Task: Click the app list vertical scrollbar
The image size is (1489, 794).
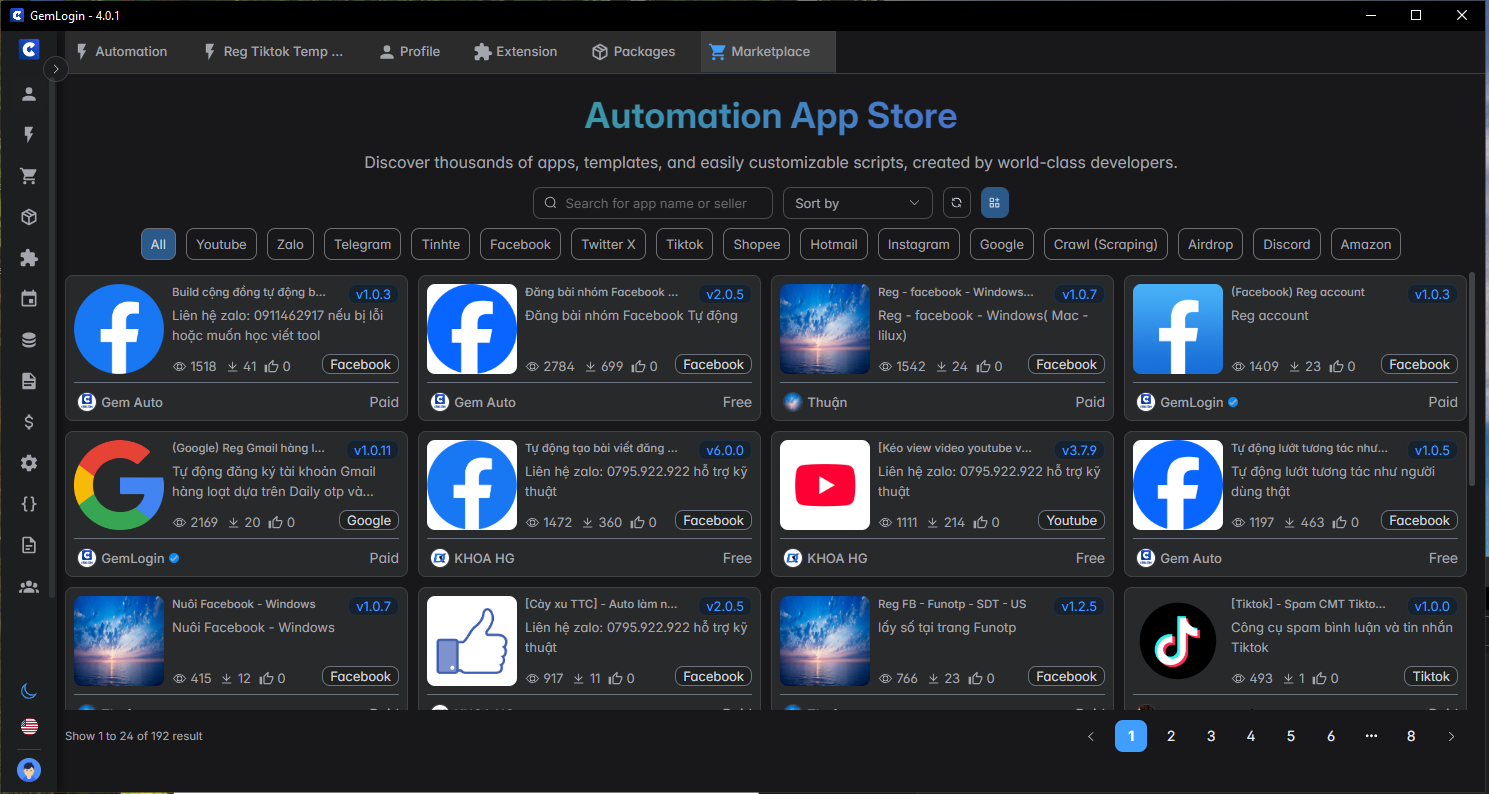Action: pos(1471,380)
